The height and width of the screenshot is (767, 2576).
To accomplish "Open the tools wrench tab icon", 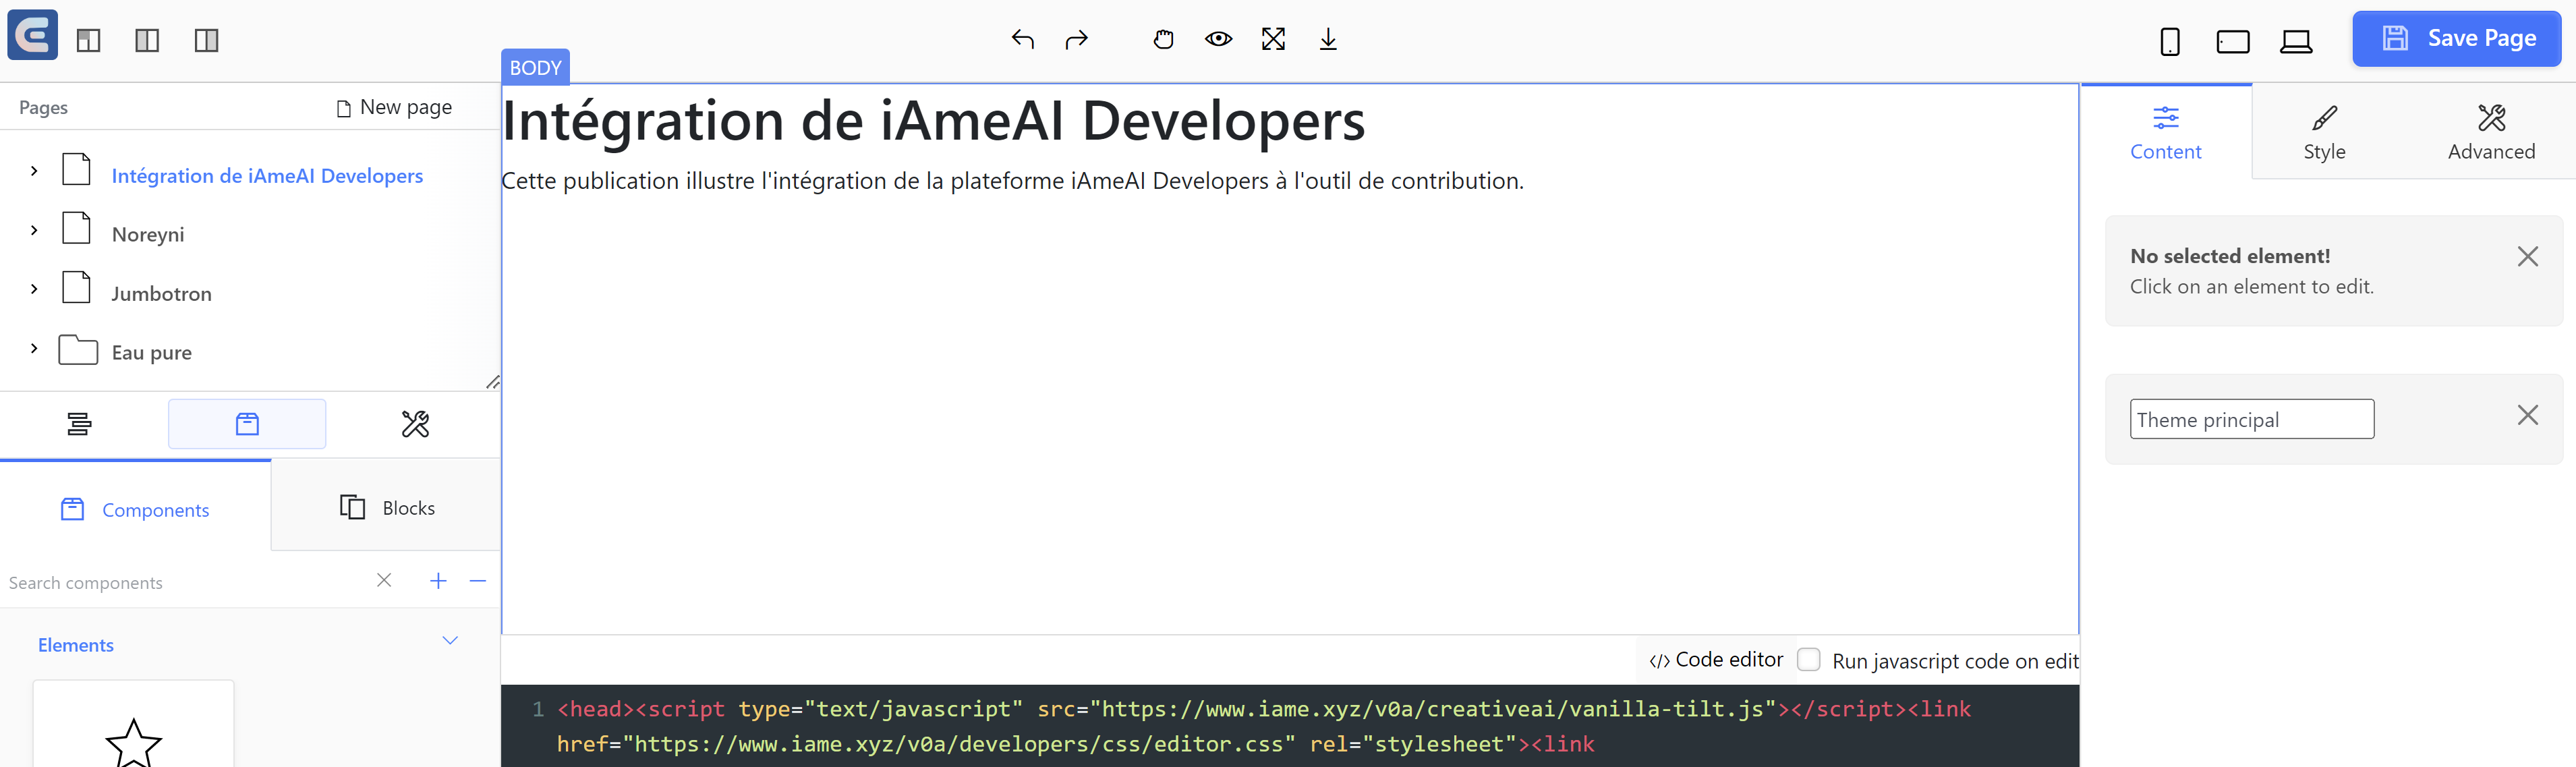I will point(415,424).
